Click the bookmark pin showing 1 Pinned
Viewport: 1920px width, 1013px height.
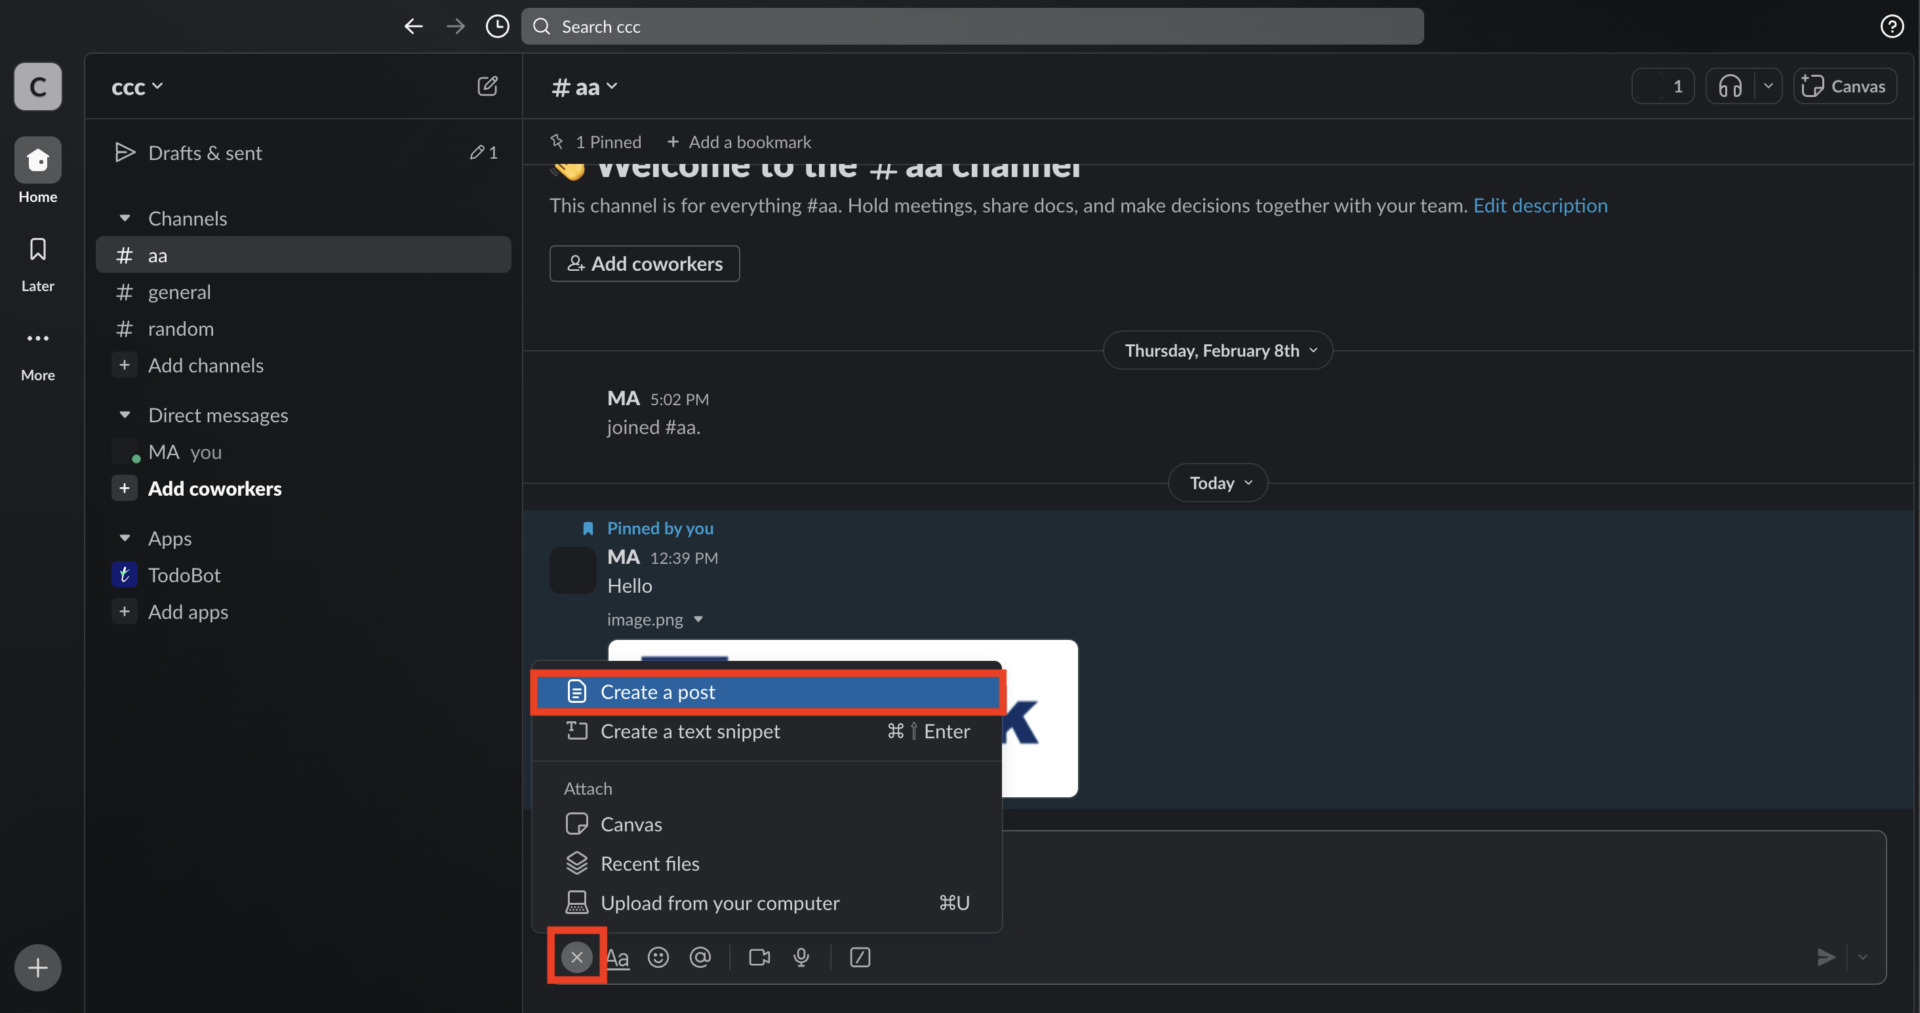[x=596, y=141]
